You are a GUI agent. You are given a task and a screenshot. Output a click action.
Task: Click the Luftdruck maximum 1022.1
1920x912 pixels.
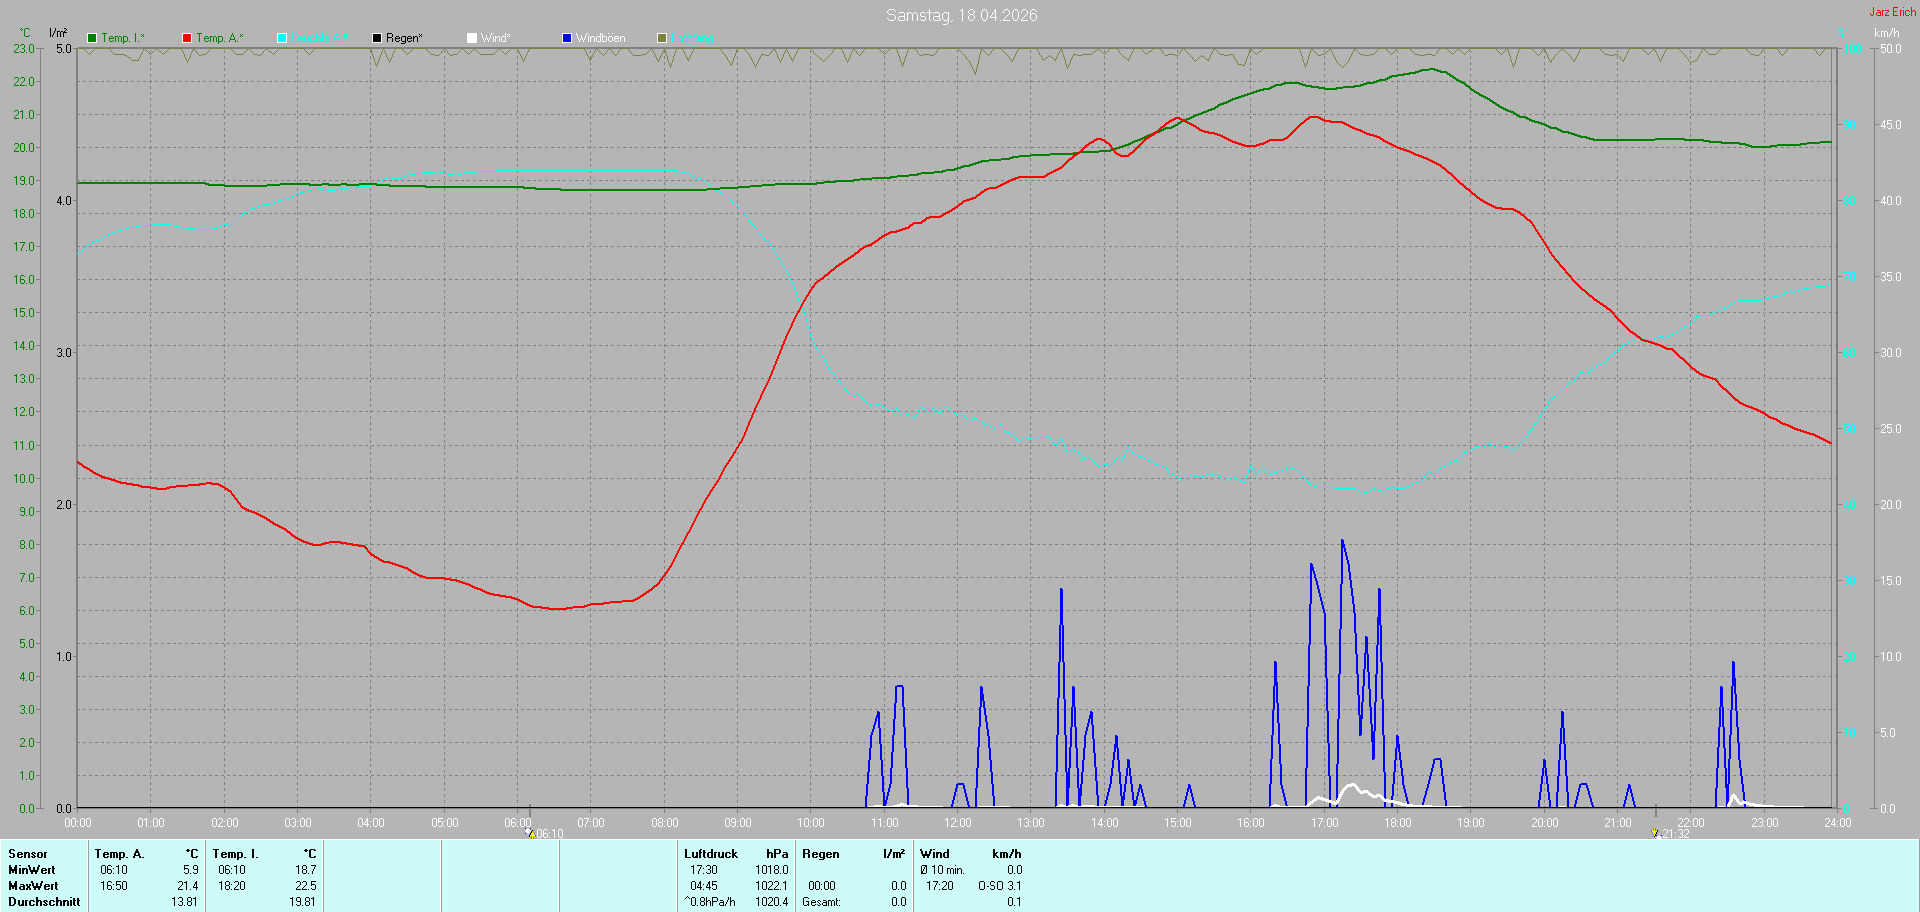pyautogui.click(x=772, y=886)
